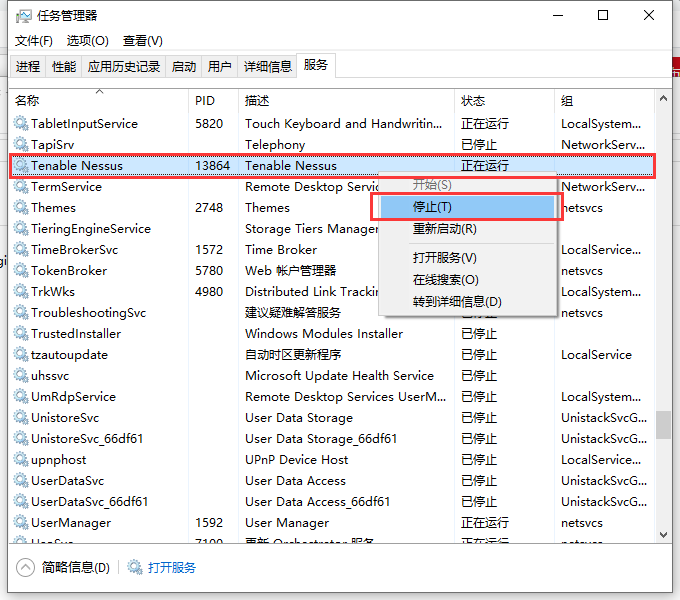Collapse details with the 简略信息 arrow icon
Viewport: 680px width, 600px height.
tap(25, 567)
